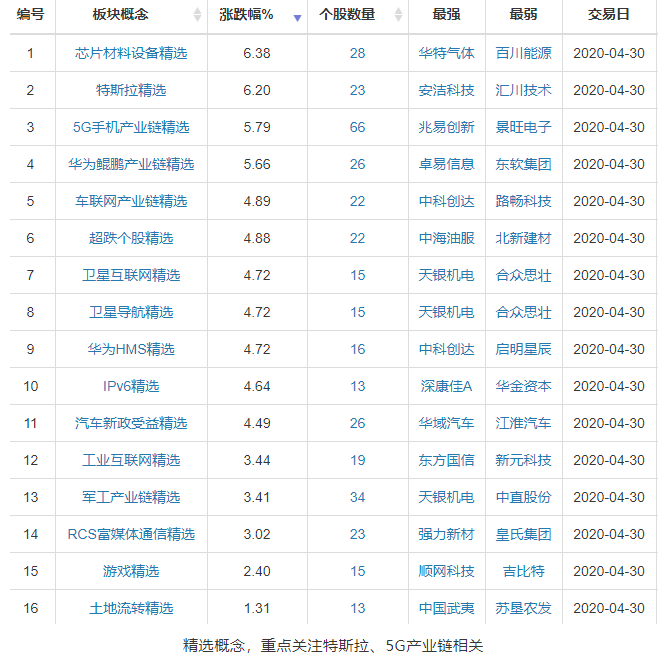The image size is (670, 661).
Task: Open 华为鲲鹏产业链精选 link
Action: (131, 164)
